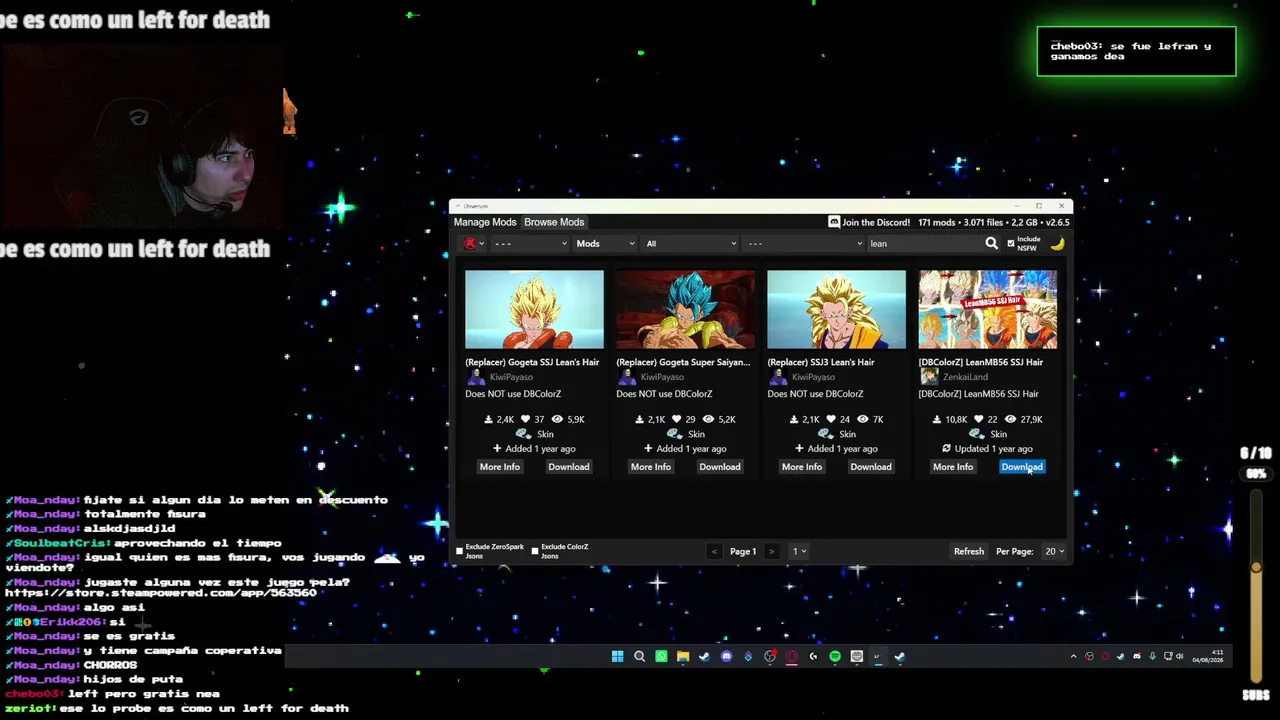Open Discord from the taskbar

[726, 657]
